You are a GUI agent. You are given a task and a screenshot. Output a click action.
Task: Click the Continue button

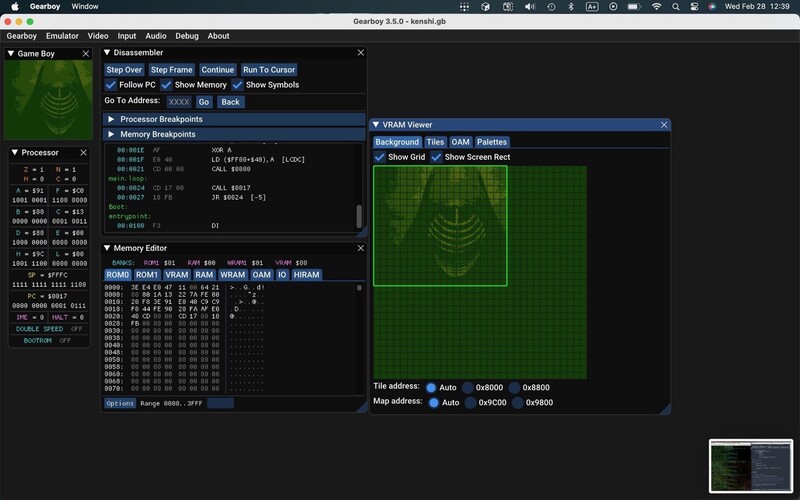[x=217, y=70]
